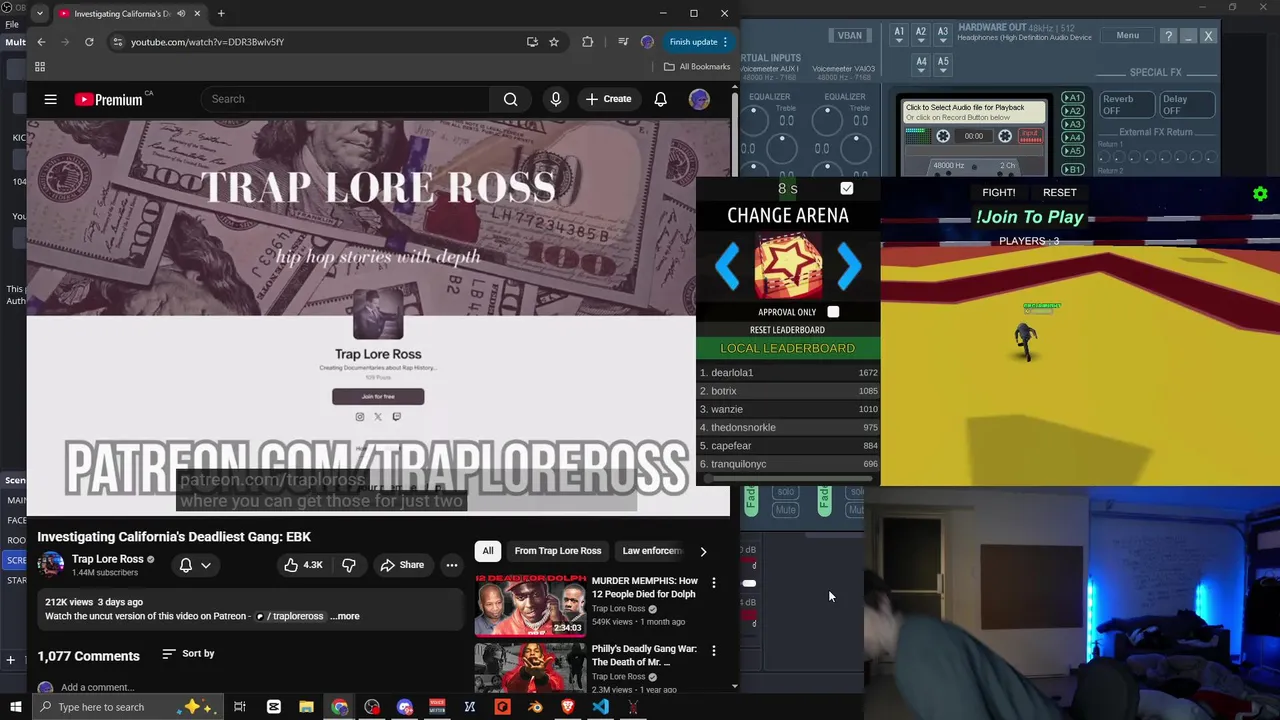
Task: Select previous arena with left arrow
Action: click(727, 266)
